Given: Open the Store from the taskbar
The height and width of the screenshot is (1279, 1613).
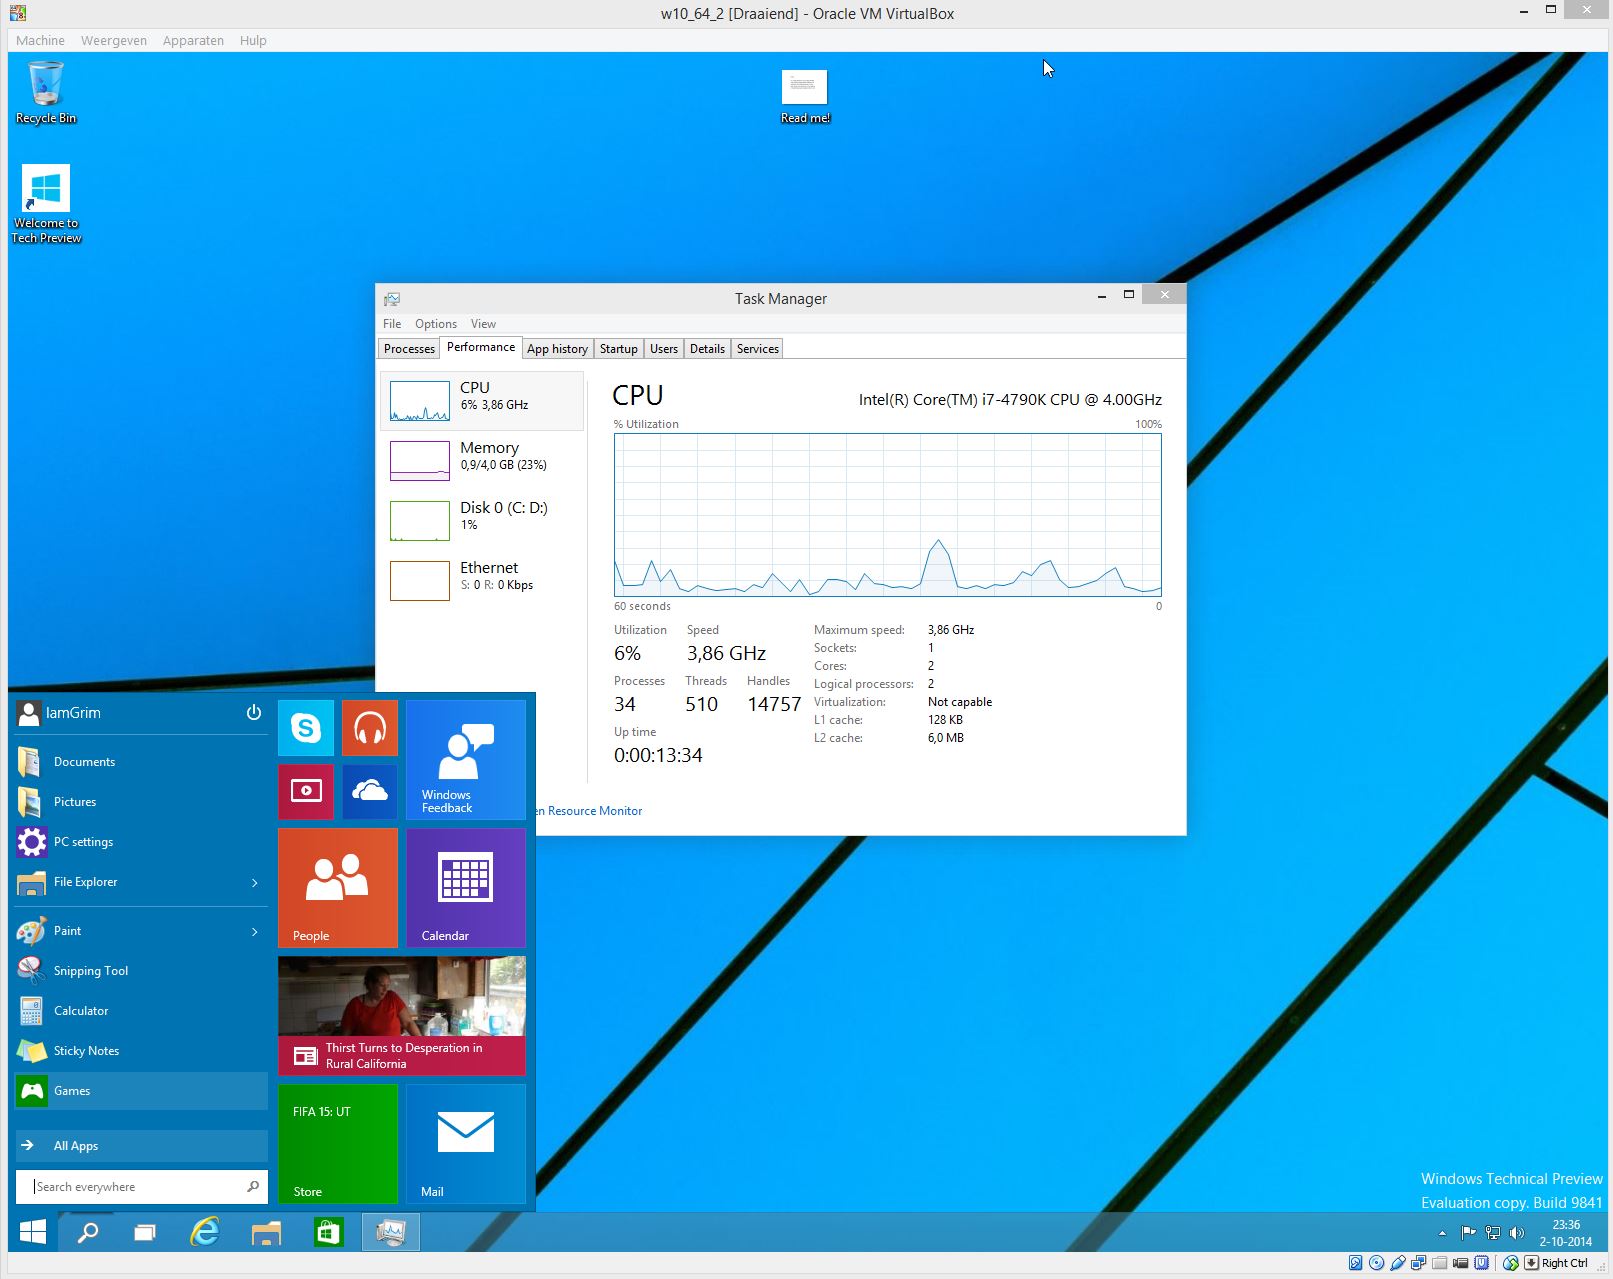Looking at the screenshot, I should pyautogui.click(x=328, y=1232).
